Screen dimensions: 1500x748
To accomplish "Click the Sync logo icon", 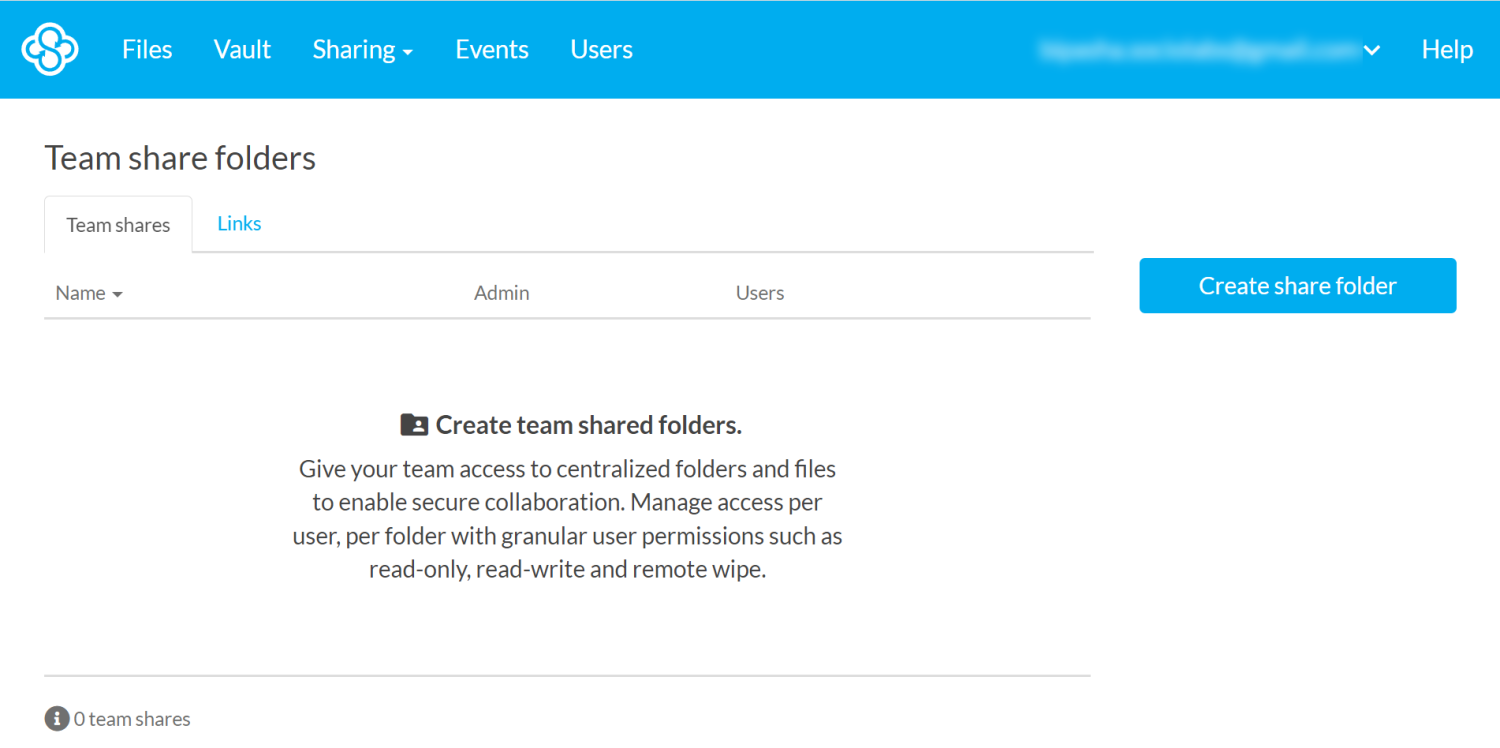I will [x=49, y=48].
